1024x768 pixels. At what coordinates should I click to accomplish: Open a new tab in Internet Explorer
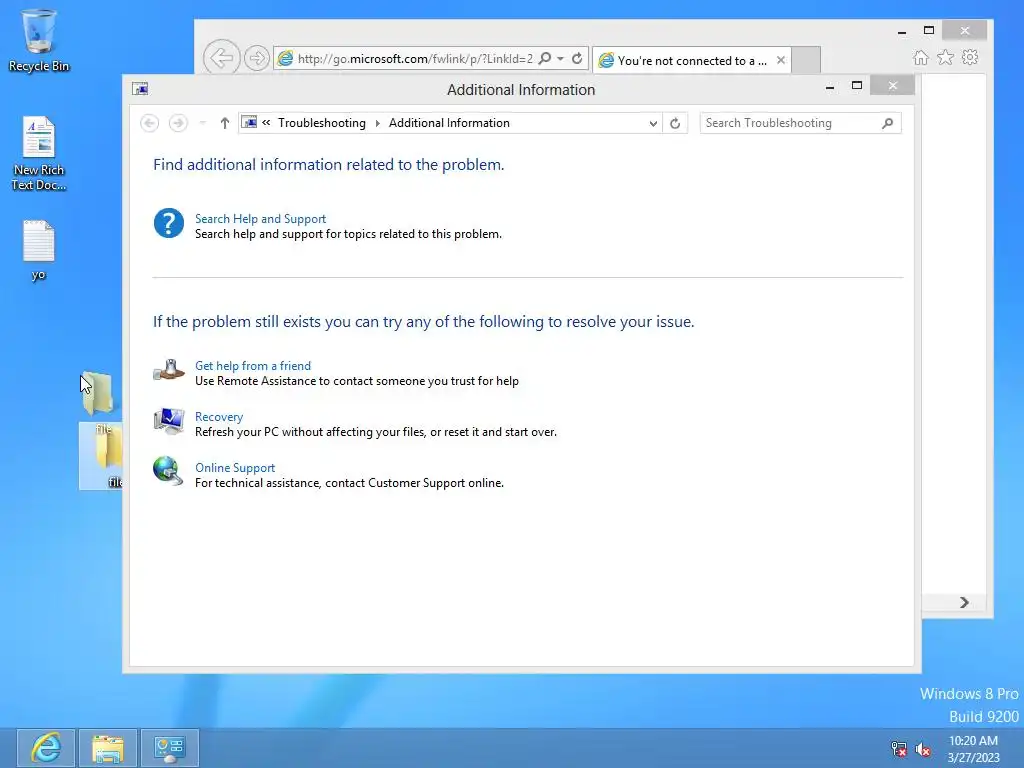tap(806, 60)
